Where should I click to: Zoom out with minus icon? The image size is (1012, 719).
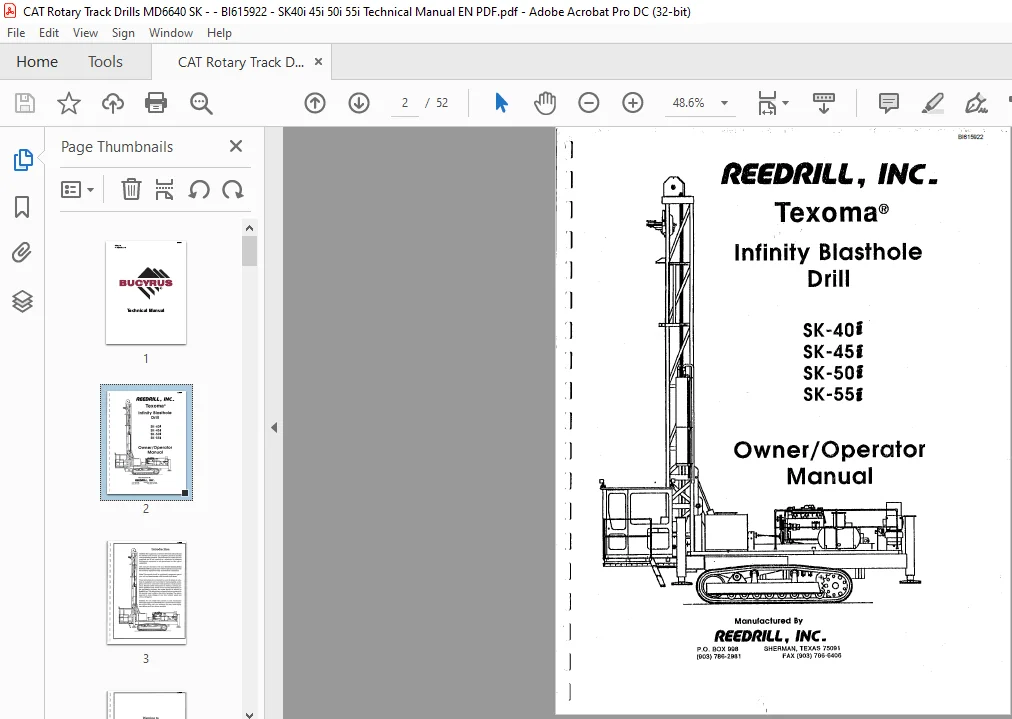[x=589, y=103]
